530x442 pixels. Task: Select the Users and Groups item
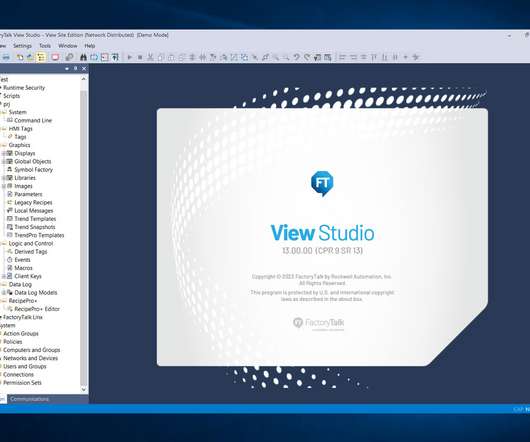pos(25,366)
